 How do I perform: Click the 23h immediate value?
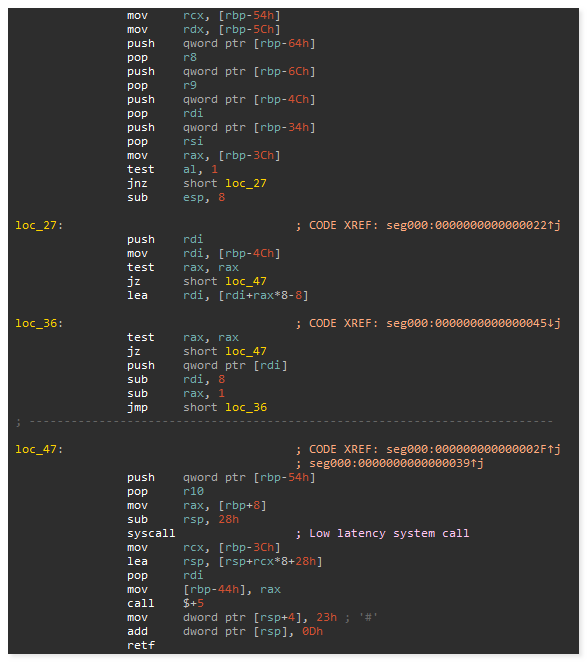pyautogui.click(x=326, y=617)
